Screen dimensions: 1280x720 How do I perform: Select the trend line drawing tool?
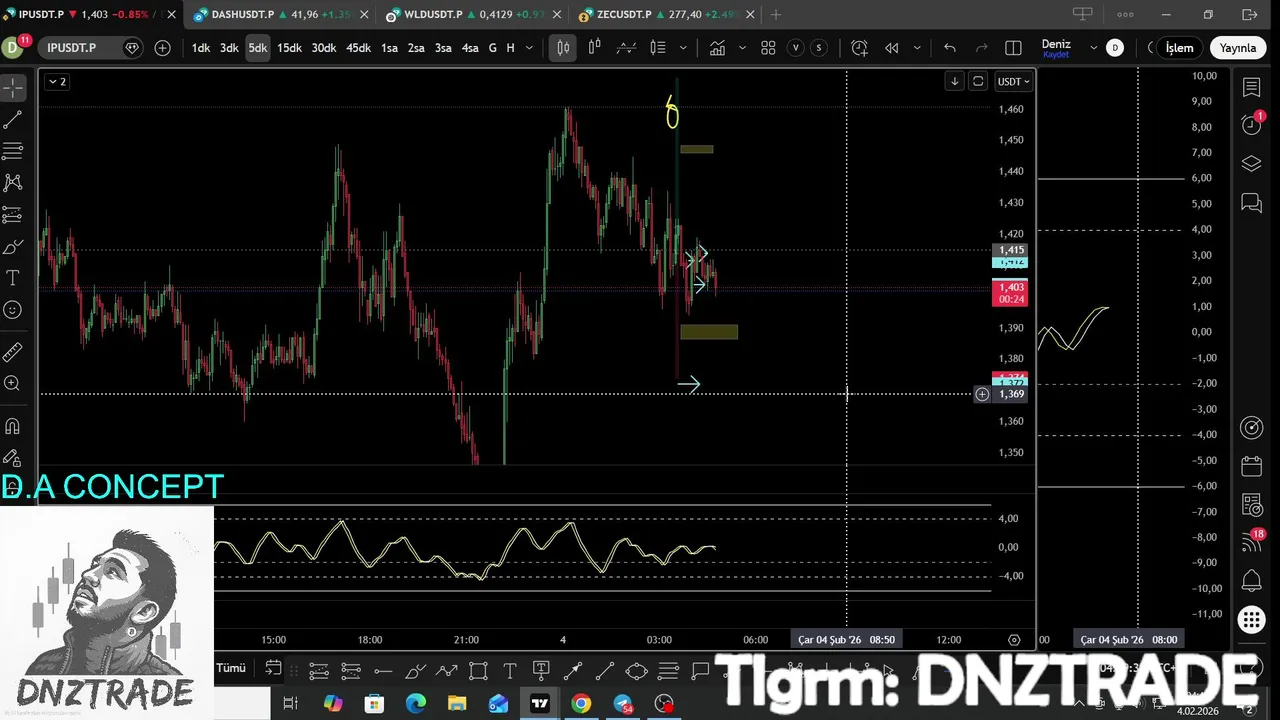click(x=13, y=120)
